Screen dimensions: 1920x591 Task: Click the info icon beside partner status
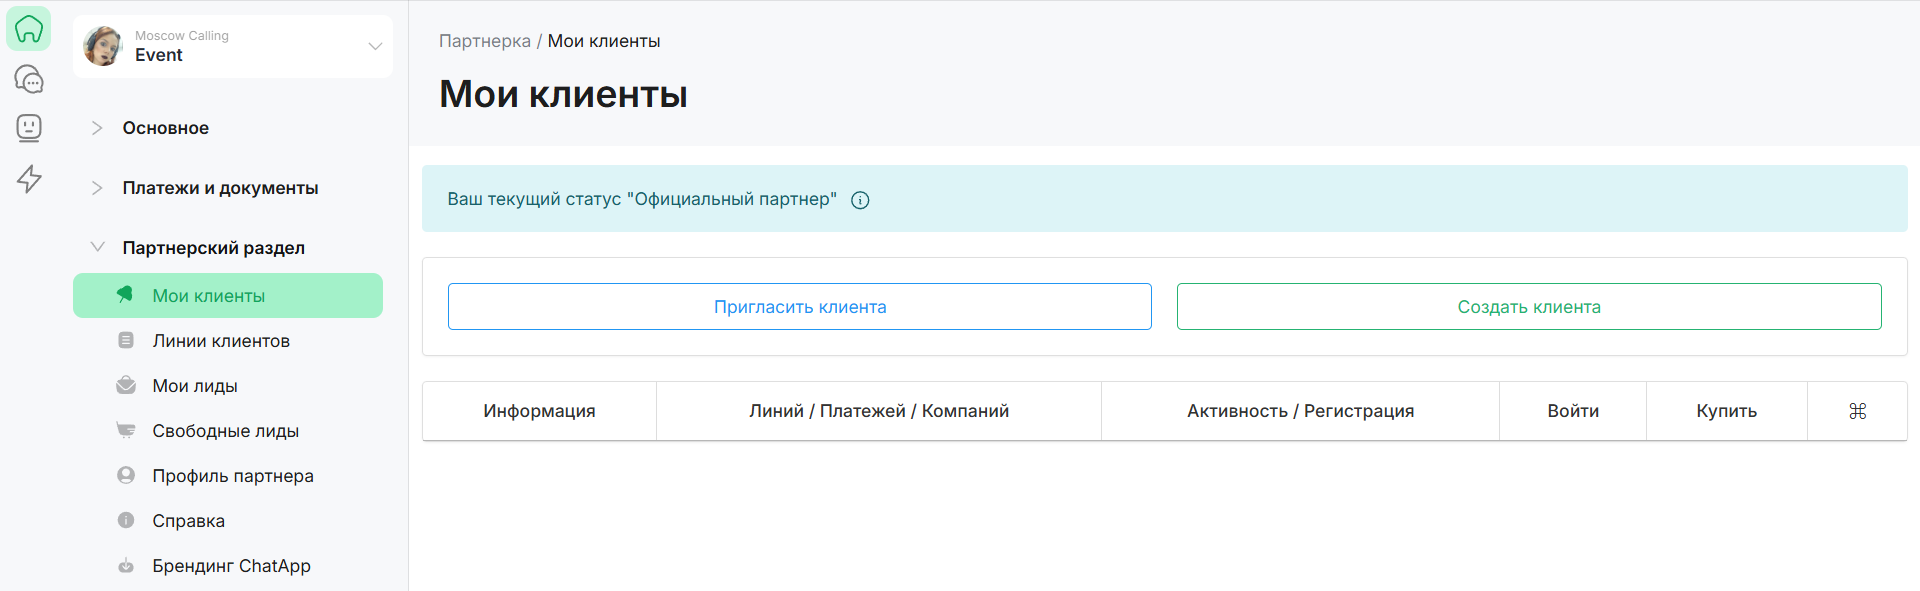tap(860, 200)
